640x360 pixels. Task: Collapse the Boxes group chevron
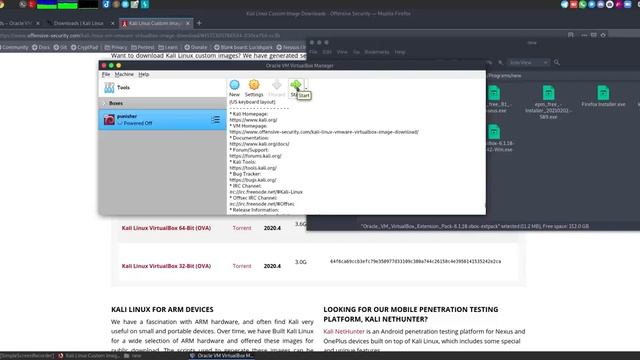pyautogui.click(x=104, y=103)
